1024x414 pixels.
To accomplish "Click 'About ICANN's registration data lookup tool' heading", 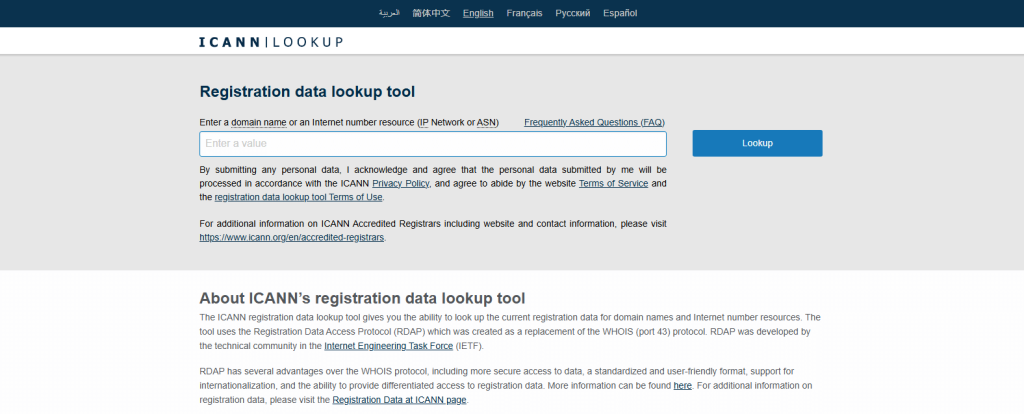I will pyautogui.click(x=362, y=298).
